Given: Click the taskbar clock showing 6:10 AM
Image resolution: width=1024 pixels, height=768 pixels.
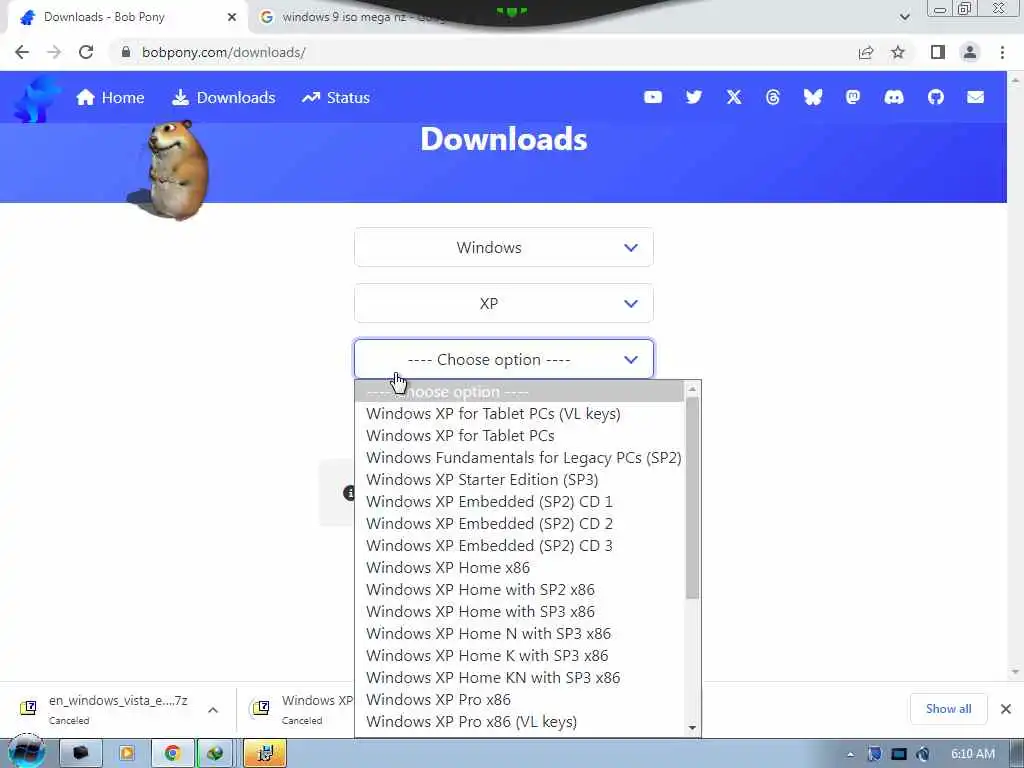Looking at the screenshot, I should point(972,754).
